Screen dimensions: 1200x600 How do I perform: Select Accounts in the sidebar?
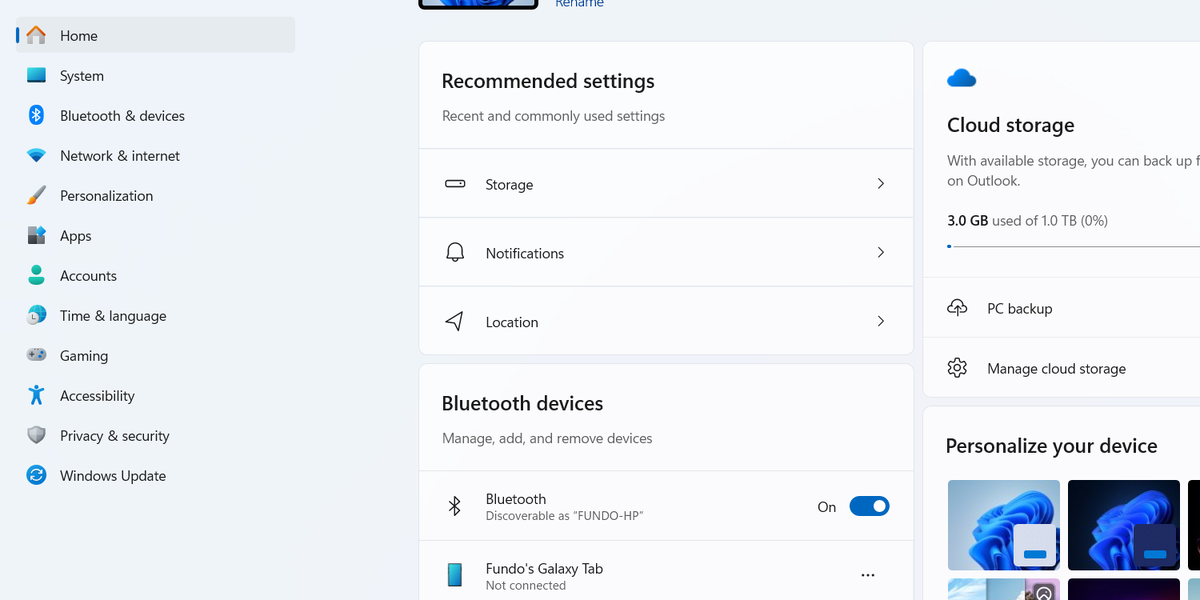[88, 276]
